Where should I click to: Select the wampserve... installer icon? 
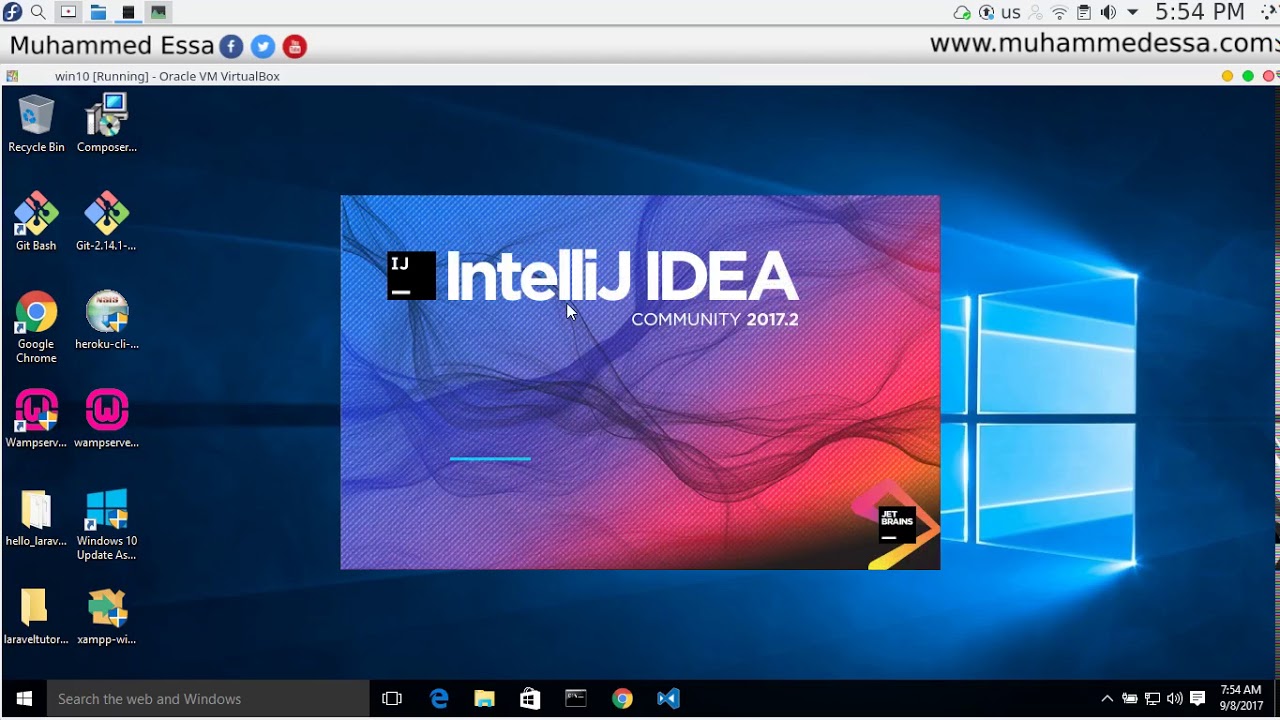[x=107, y=419]
